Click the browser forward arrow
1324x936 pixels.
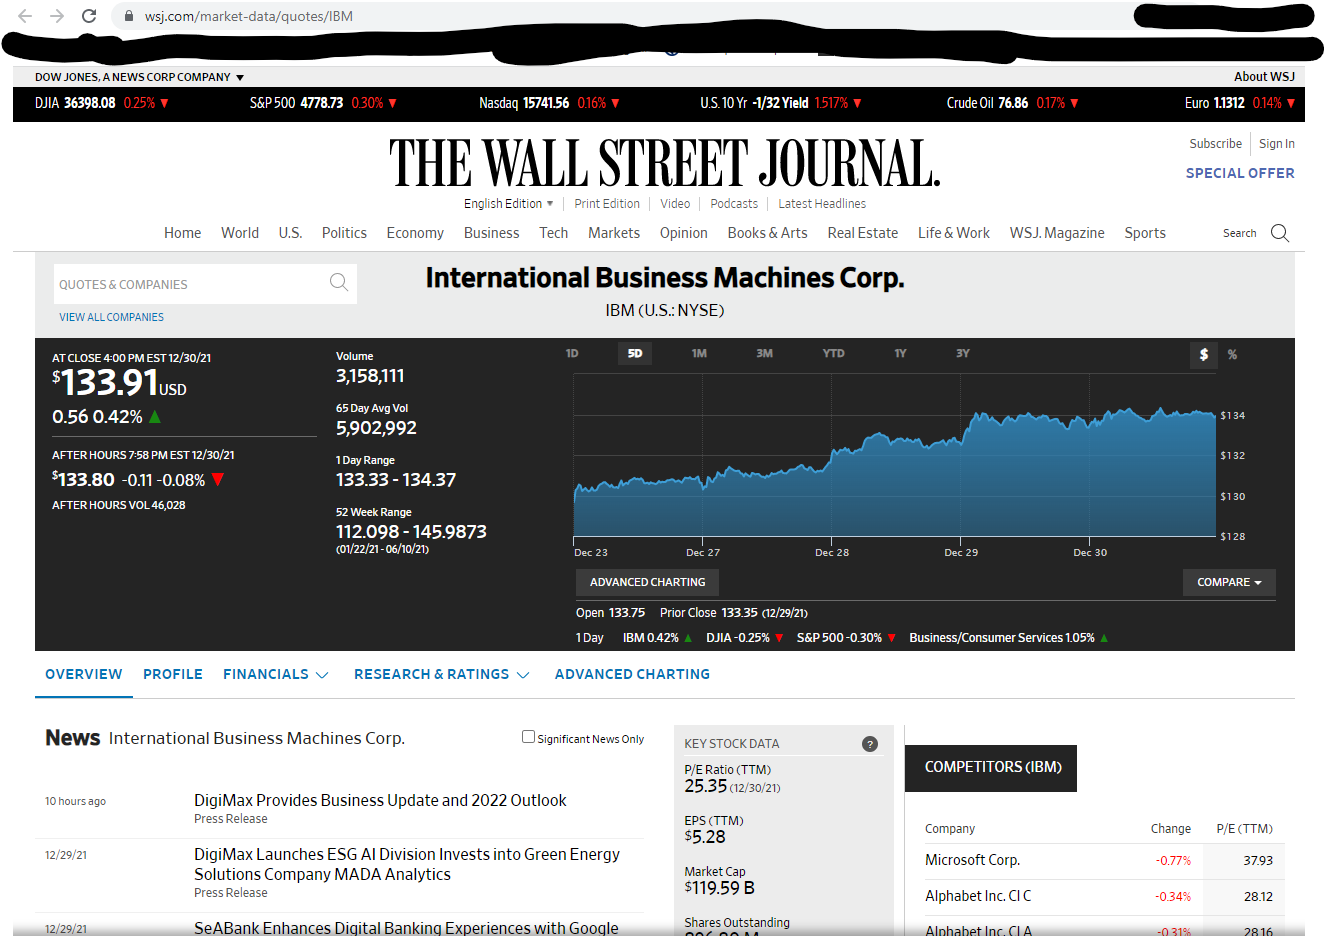tap(57, 16)
